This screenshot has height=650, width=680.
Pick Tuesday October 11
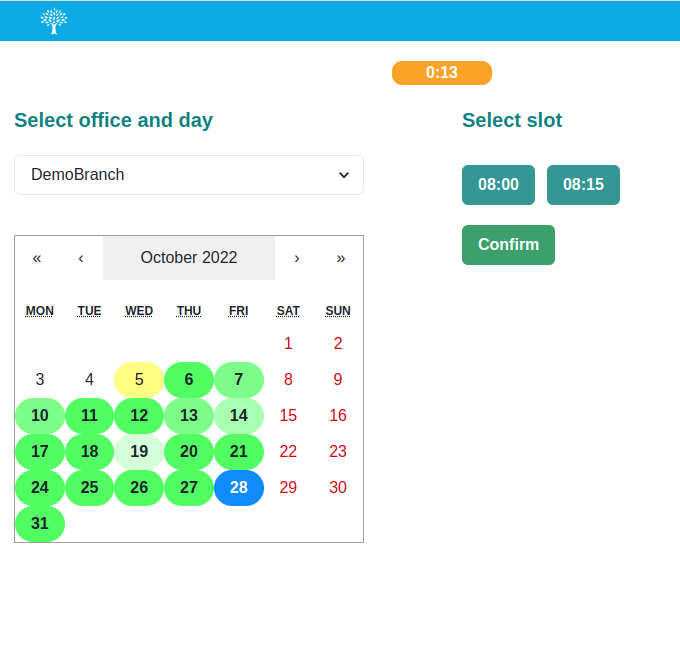(x=89, y=415)
